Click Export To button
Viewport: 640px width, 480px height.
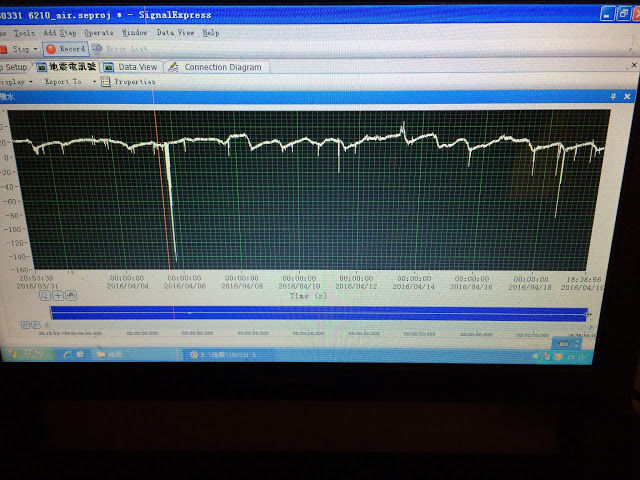pos(63,82)
